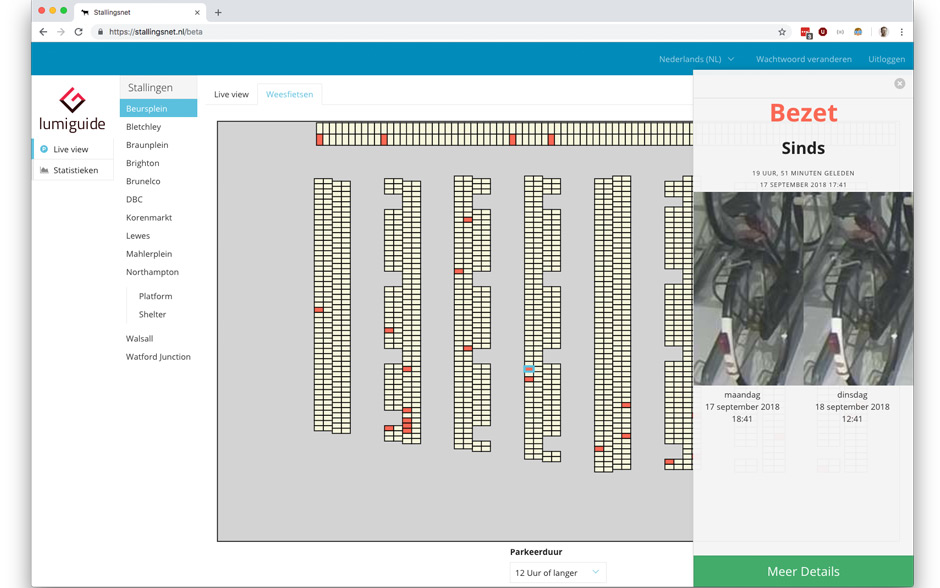Screen dimensions: 940x588
Task: Open Statistieken chart icon in sidebar
Action: tap(44, 170)
